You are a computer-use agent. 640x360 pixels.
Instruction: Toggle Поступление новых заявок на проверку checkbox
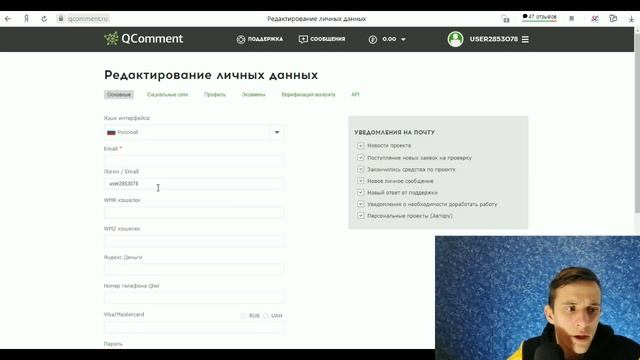pyautogui.click(x=360, y=157)
